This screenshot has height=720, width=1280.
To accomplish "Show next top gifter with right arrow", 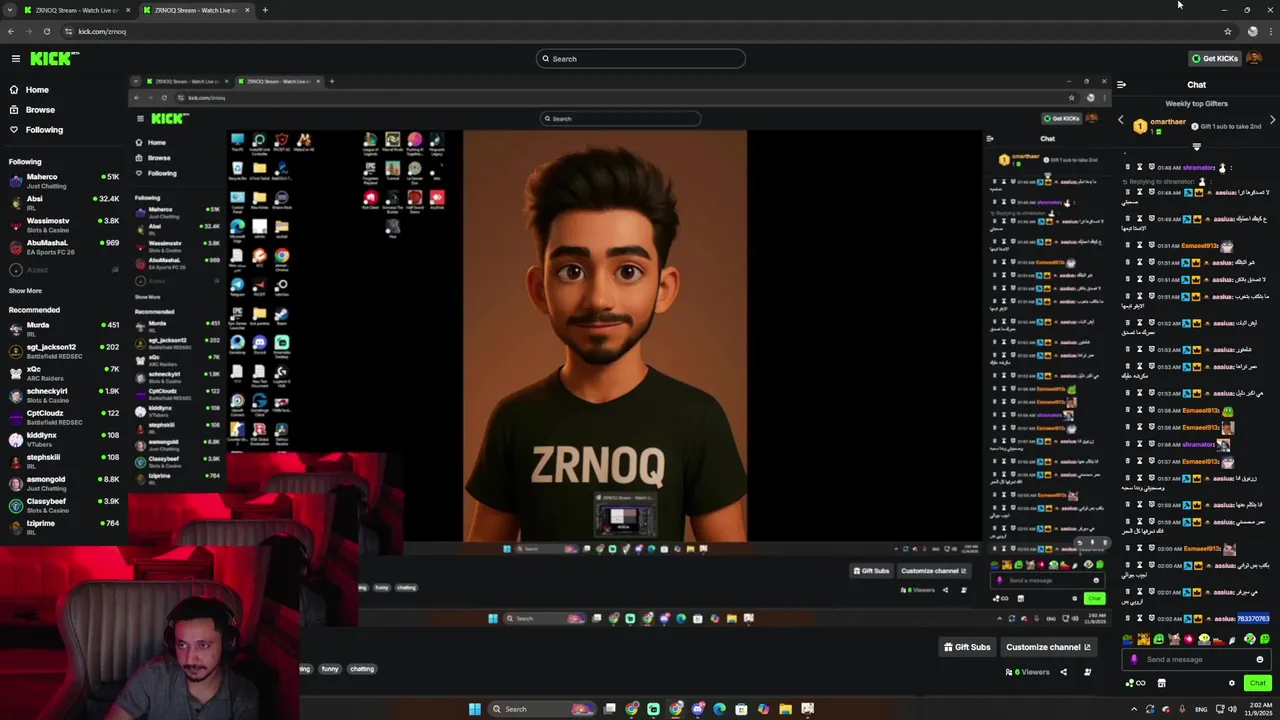I will coord(1272,121).
